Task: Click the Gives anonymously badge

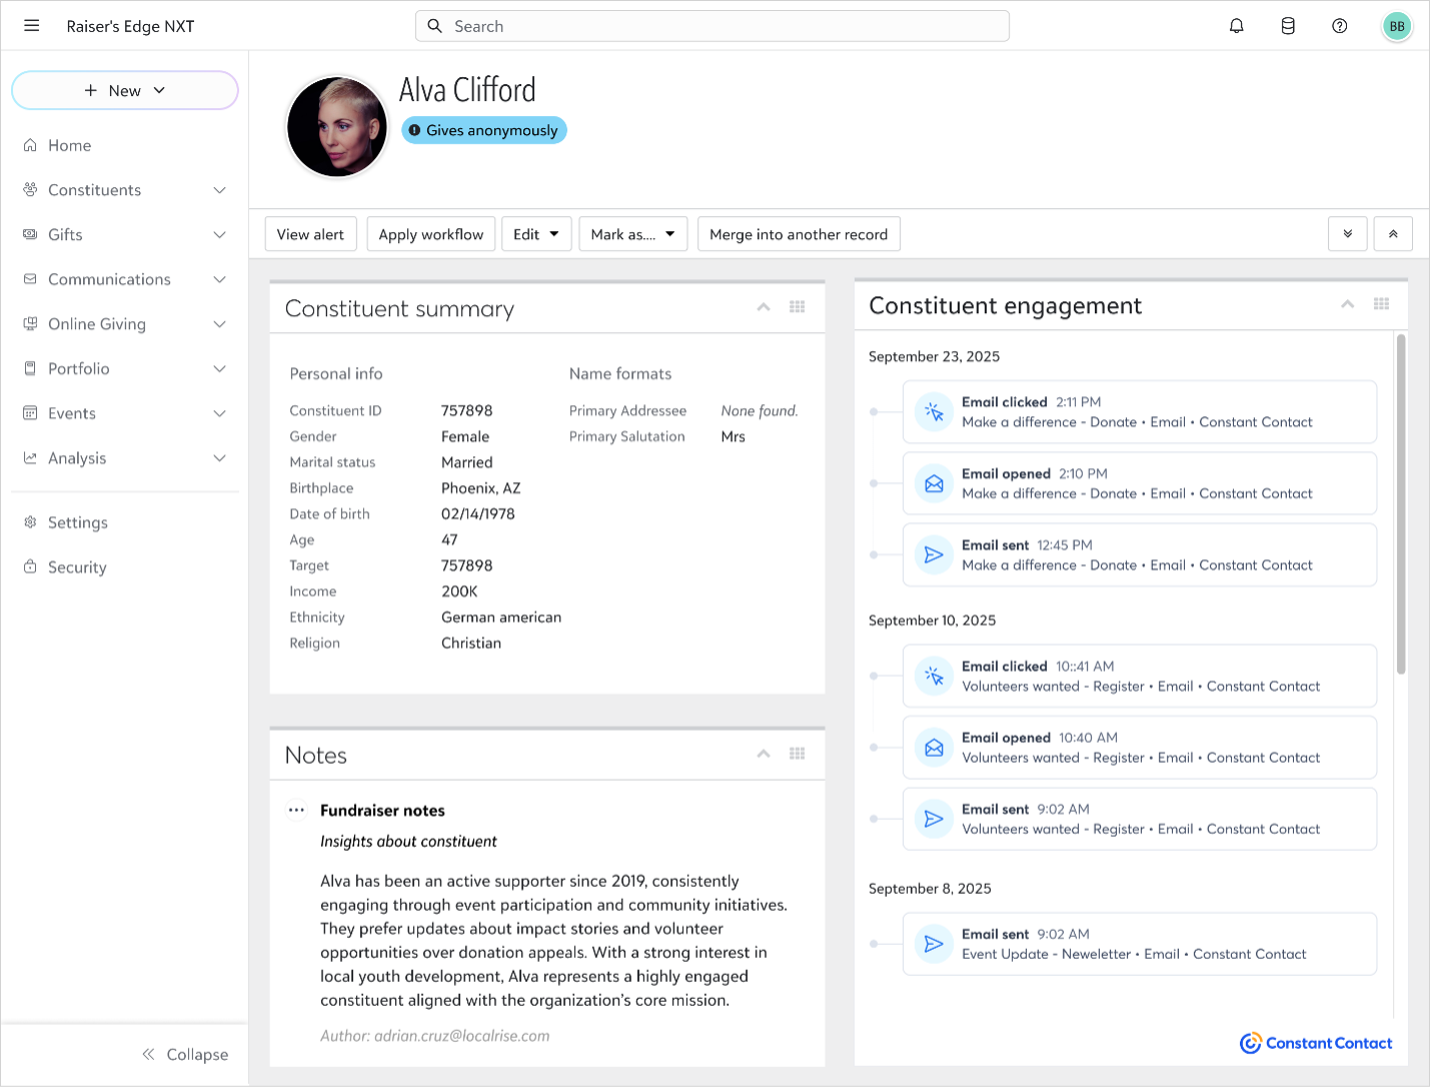Action: (484, 130)
